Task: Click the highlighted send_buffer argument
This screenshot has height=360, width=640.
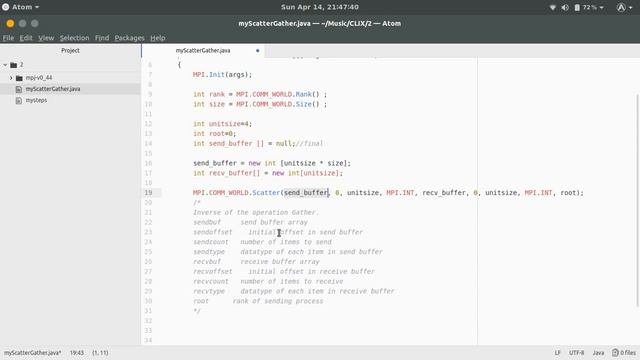Action: click(306, 193)
